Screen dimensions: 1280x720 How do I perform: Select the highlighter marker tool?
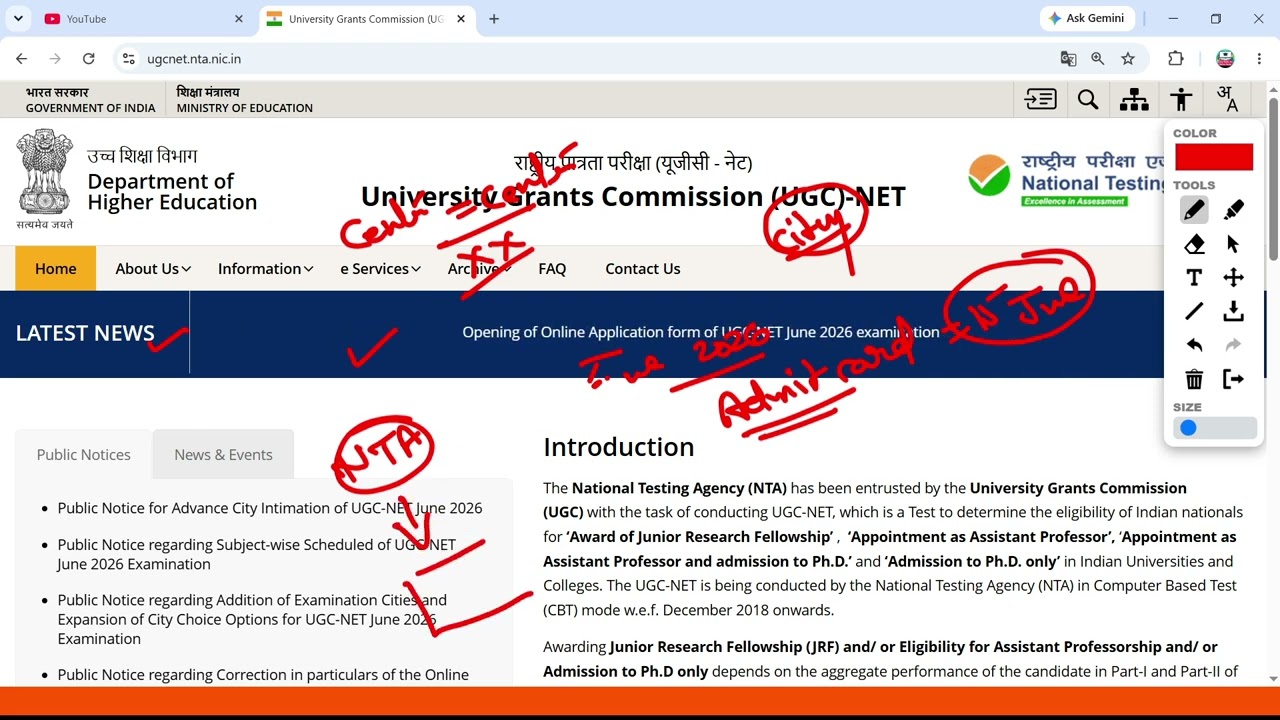[1233, 210]
